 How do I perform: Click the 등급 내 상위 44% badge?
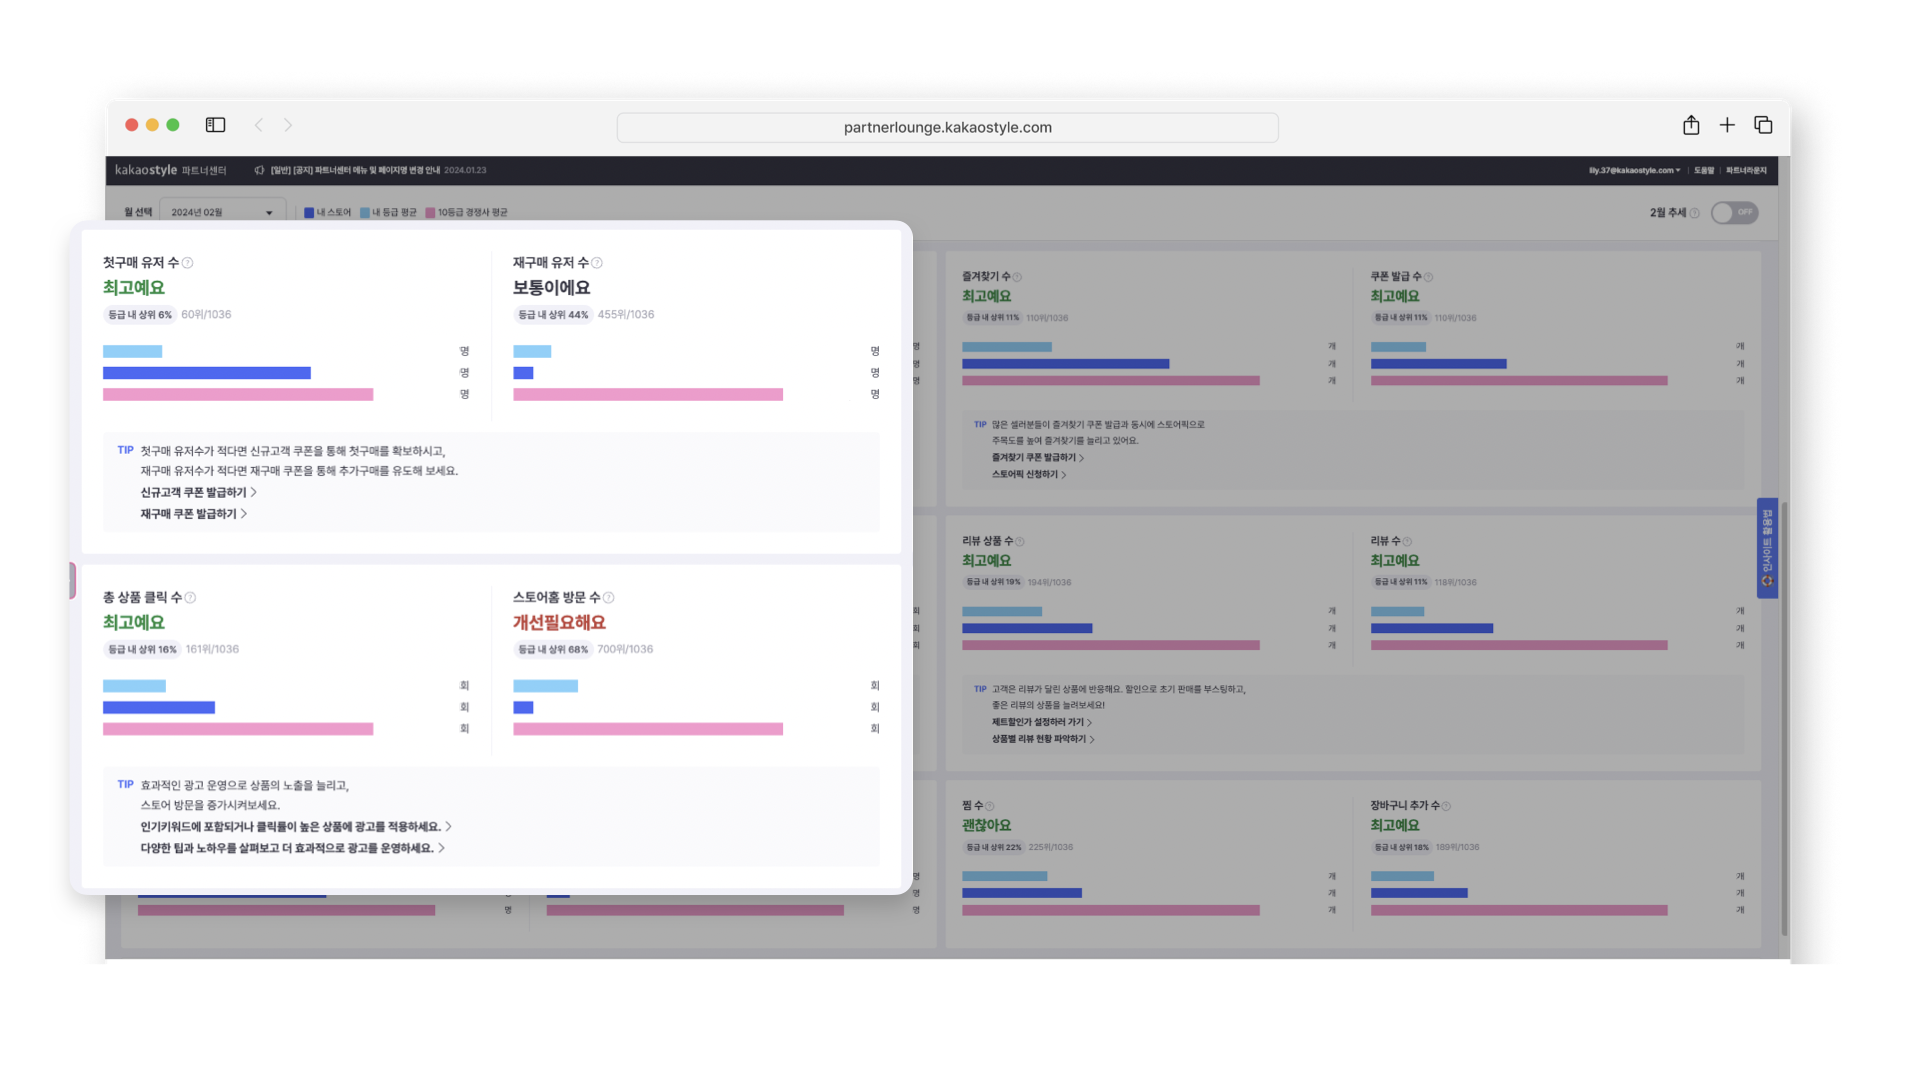553,315
